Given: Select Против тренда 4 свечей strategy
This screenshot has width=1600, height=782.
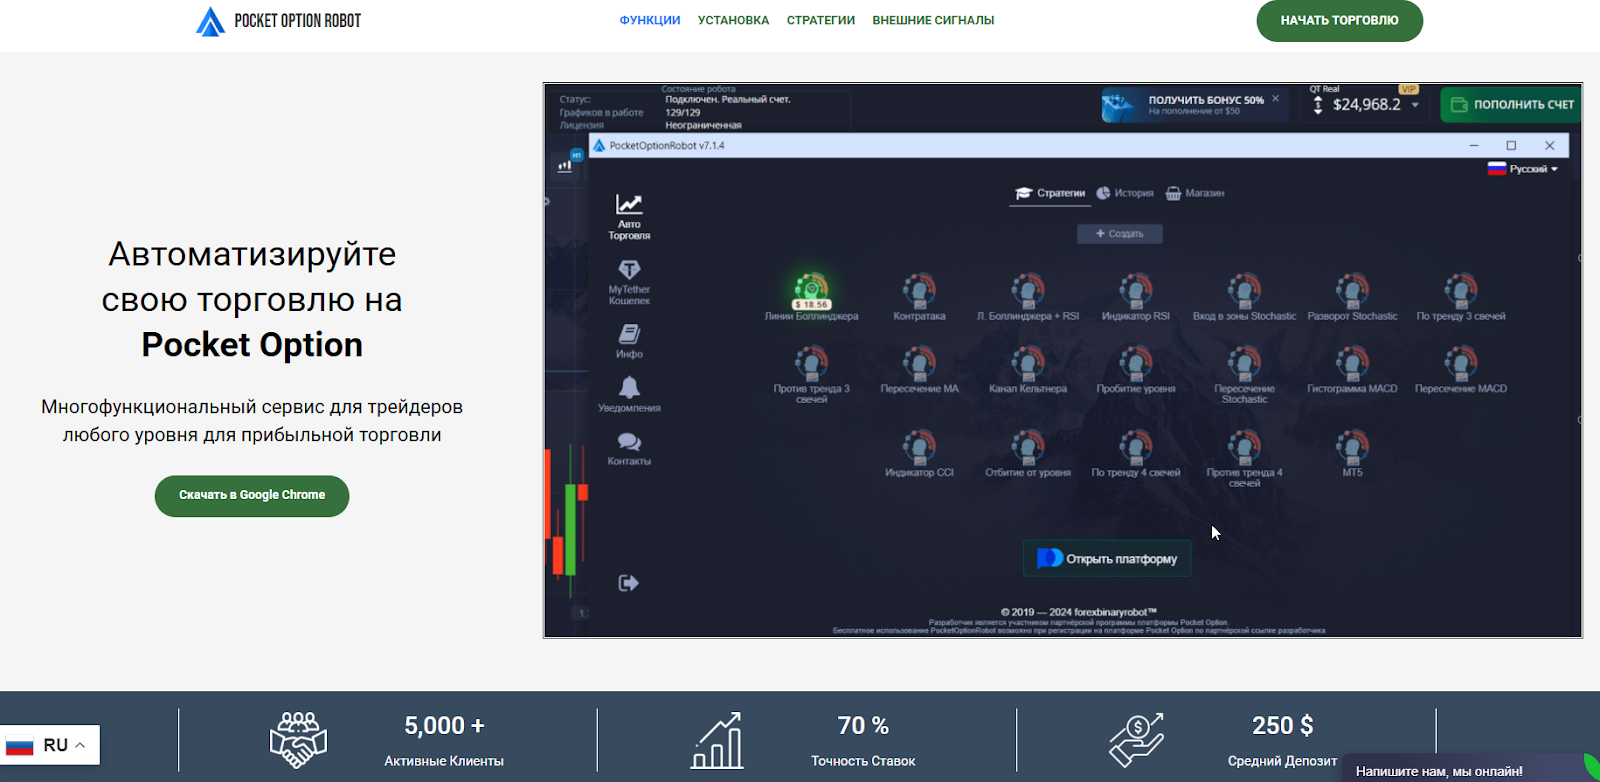Looking at the screenshot, I should (x=1244, y=447).
